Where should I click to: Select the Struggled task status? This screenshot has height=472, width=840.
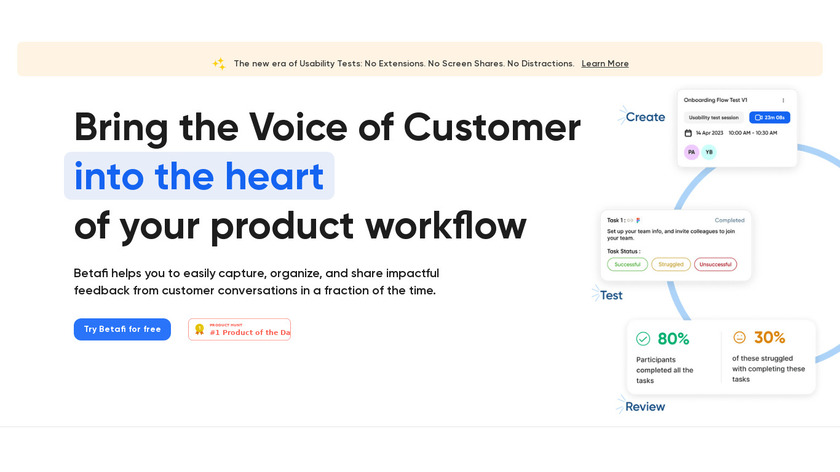click(671, 264)
